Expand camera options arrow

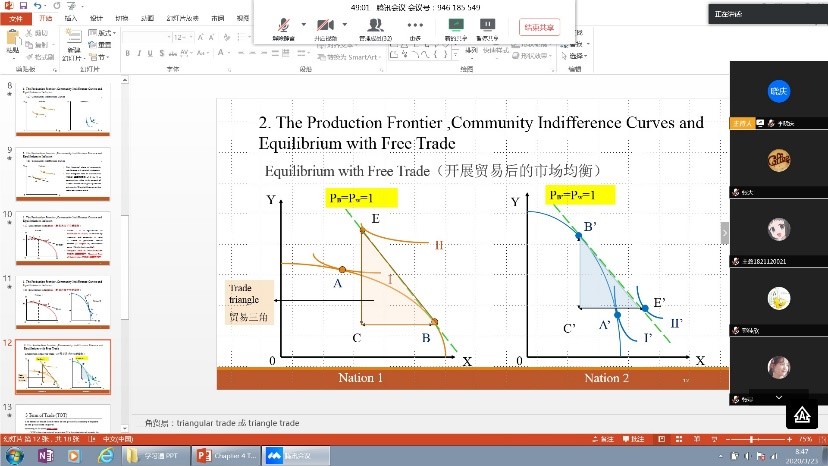[342, 25]
